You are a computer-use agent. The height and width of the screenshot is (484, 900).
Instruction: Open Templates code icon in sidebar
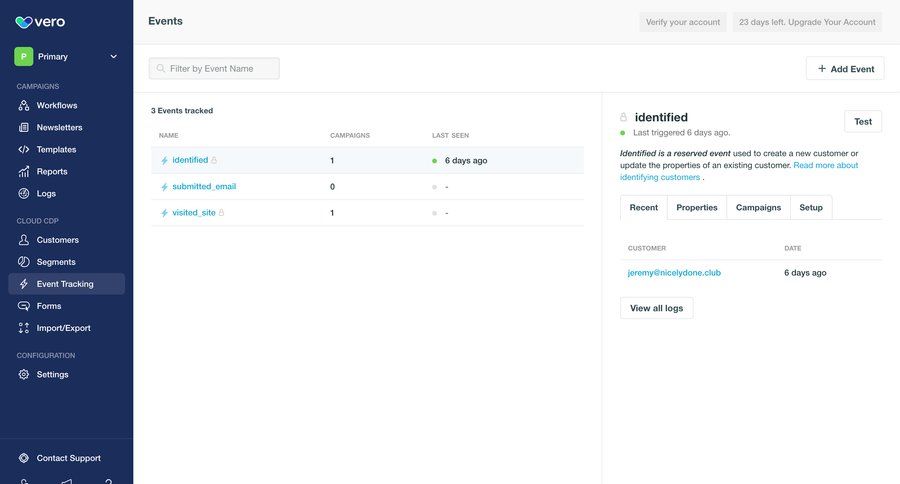[x=24, y=149]
